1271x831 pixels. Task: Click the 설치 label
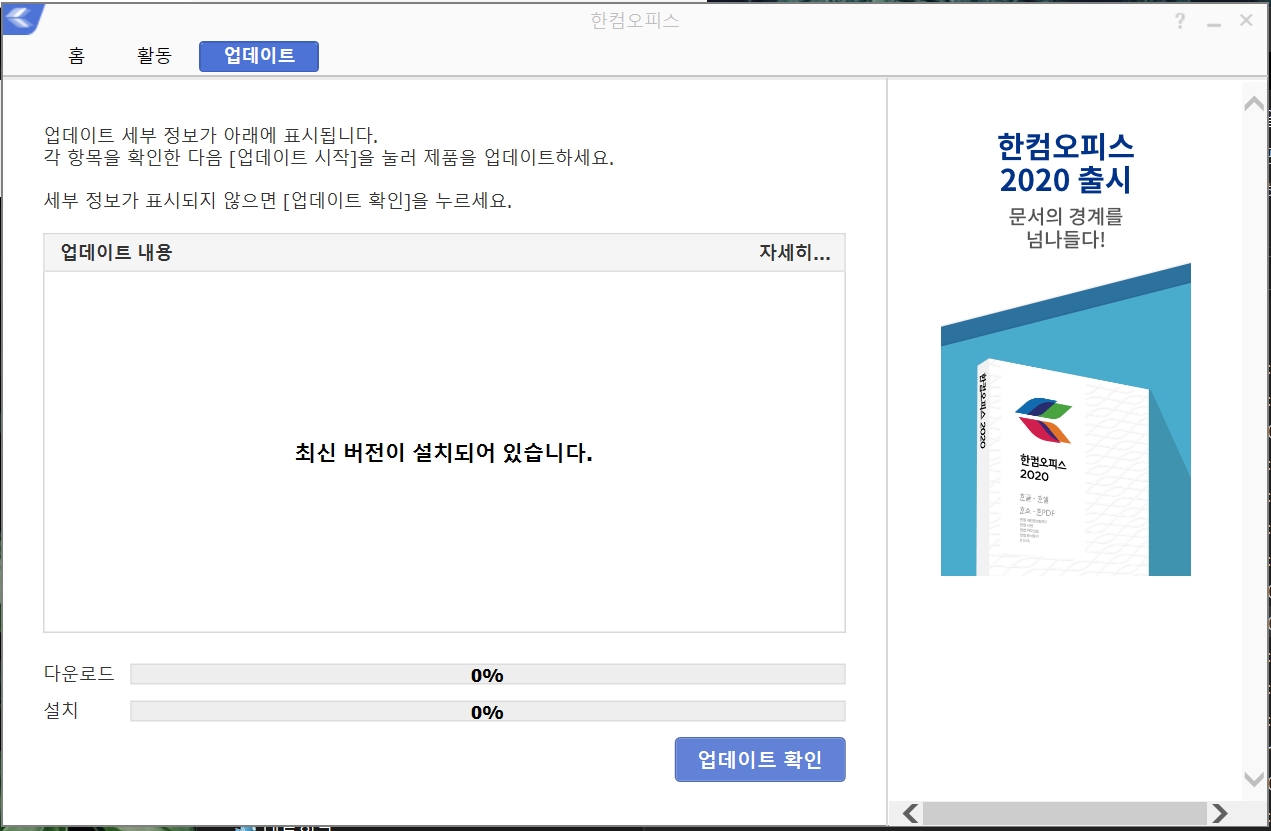(x=61, y=711)
